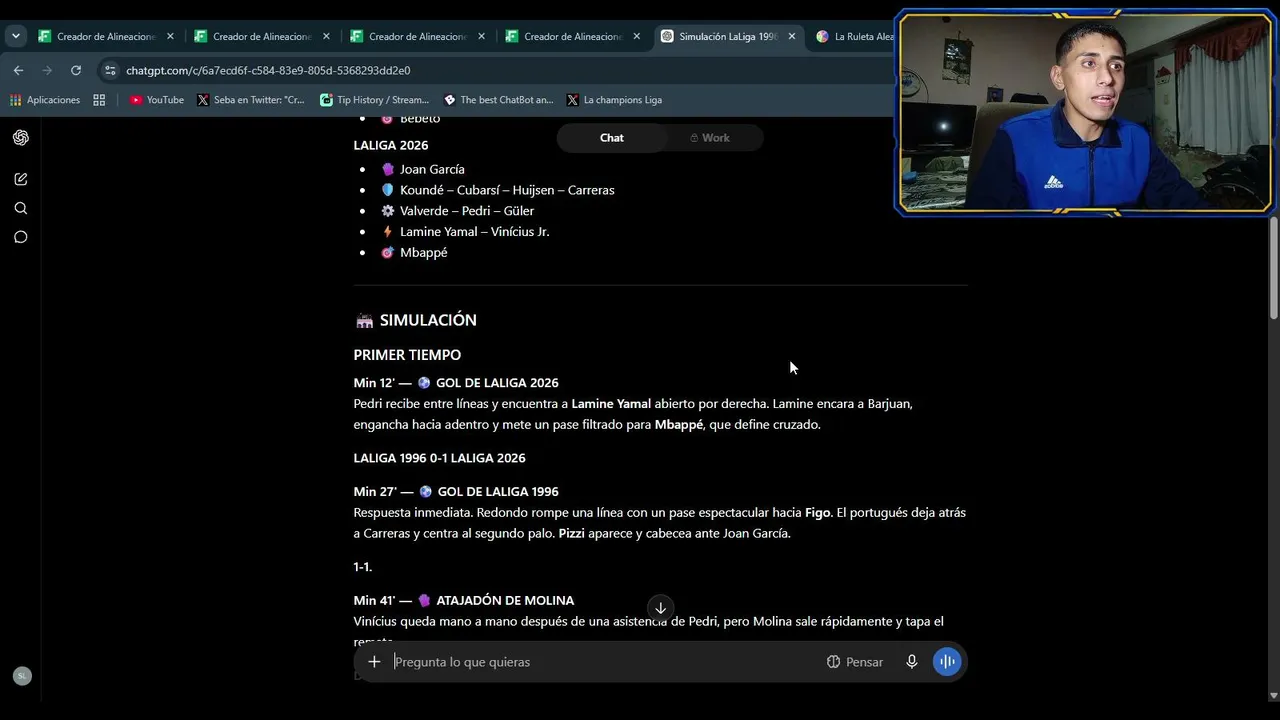Go back with the browser back arrow
The width and height of the screenshot is (1280, 720).
pos(18,70)
